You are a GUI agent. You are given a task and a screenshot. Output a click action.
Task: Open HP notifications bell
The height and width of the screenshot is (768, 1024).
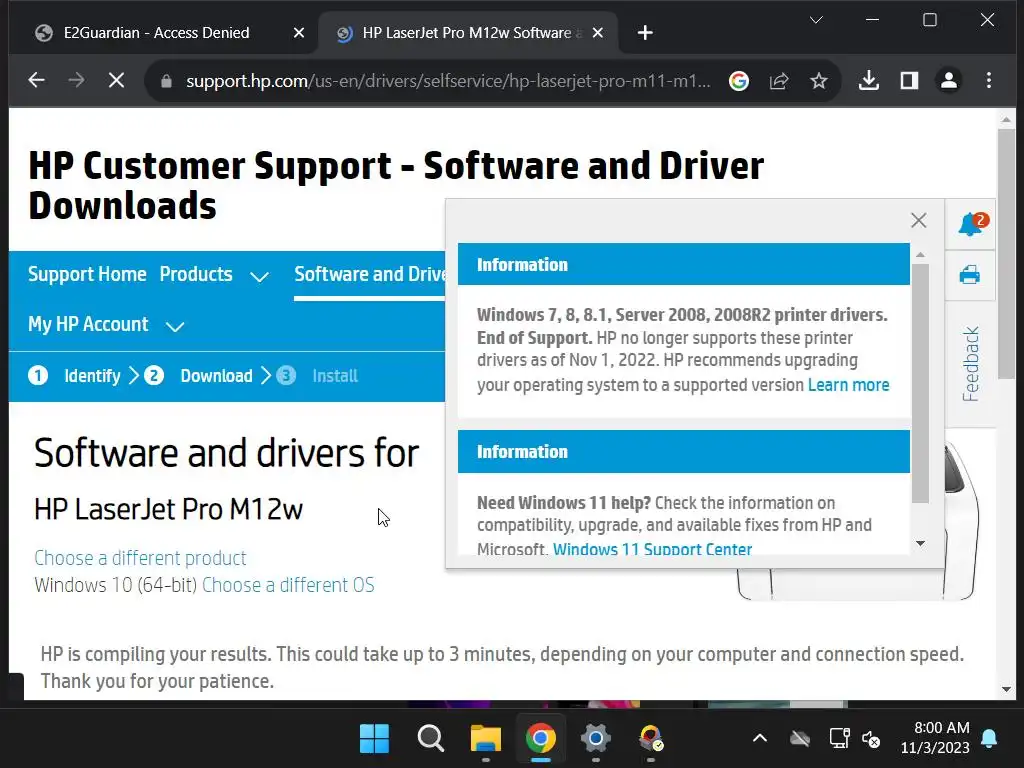972,224
